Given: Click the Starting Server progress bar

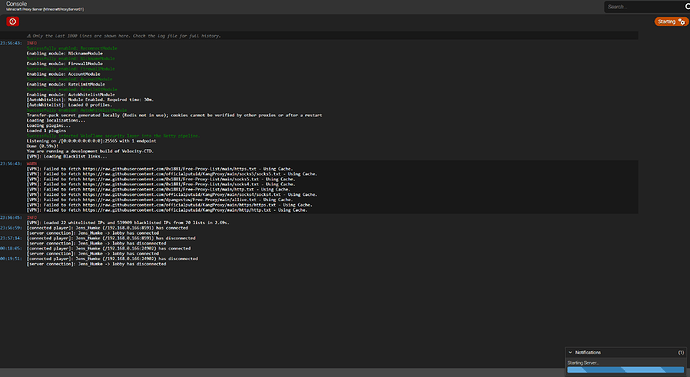Looking at the screenshot, I should (x=625, y=370).
